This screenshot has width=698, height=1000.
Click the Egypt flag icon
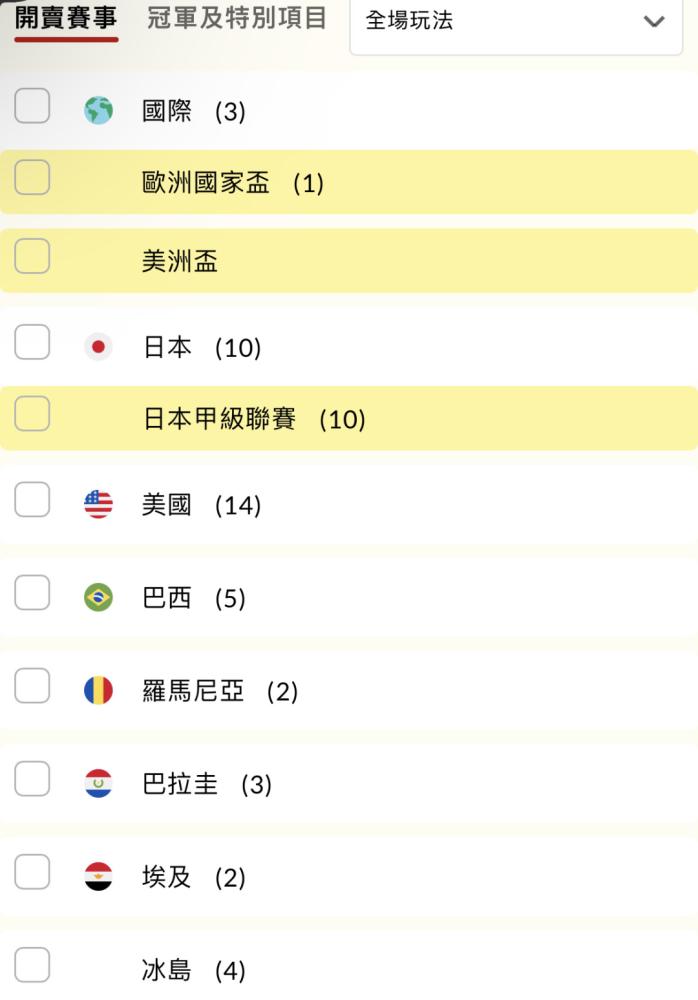pos(98,877)
